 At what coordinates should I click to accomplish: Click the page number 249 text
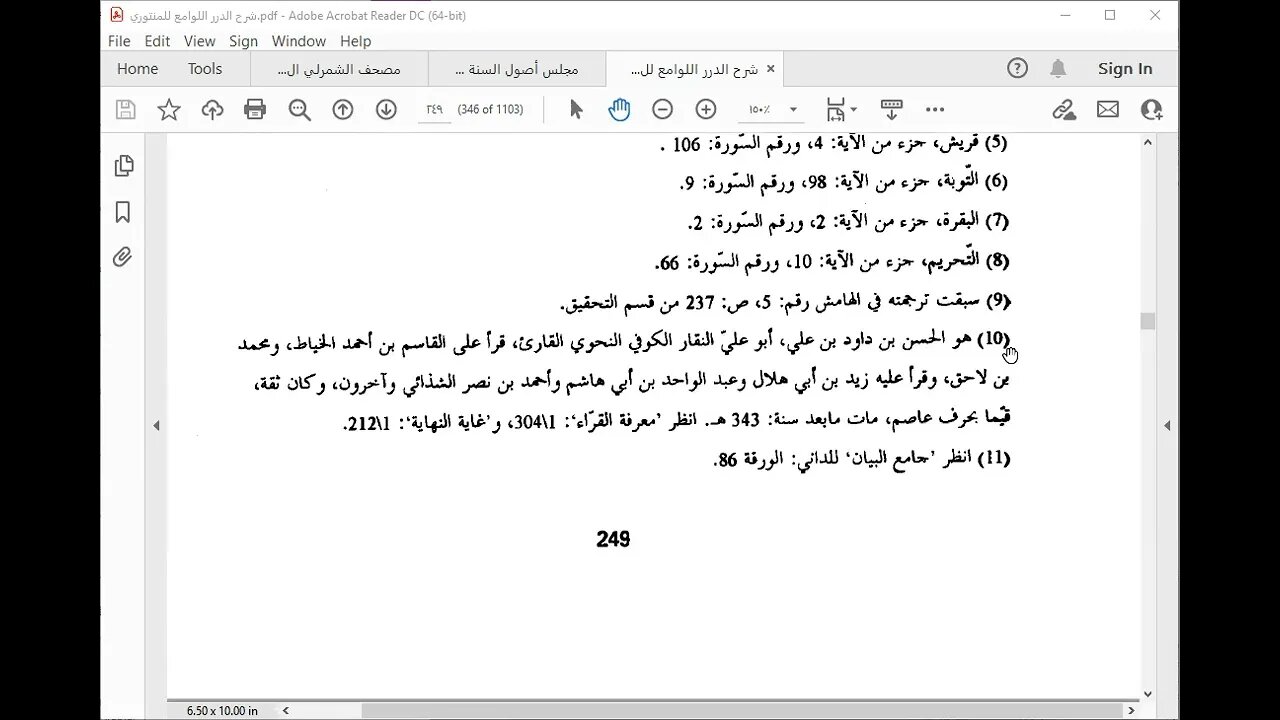[x=613, y=540]
